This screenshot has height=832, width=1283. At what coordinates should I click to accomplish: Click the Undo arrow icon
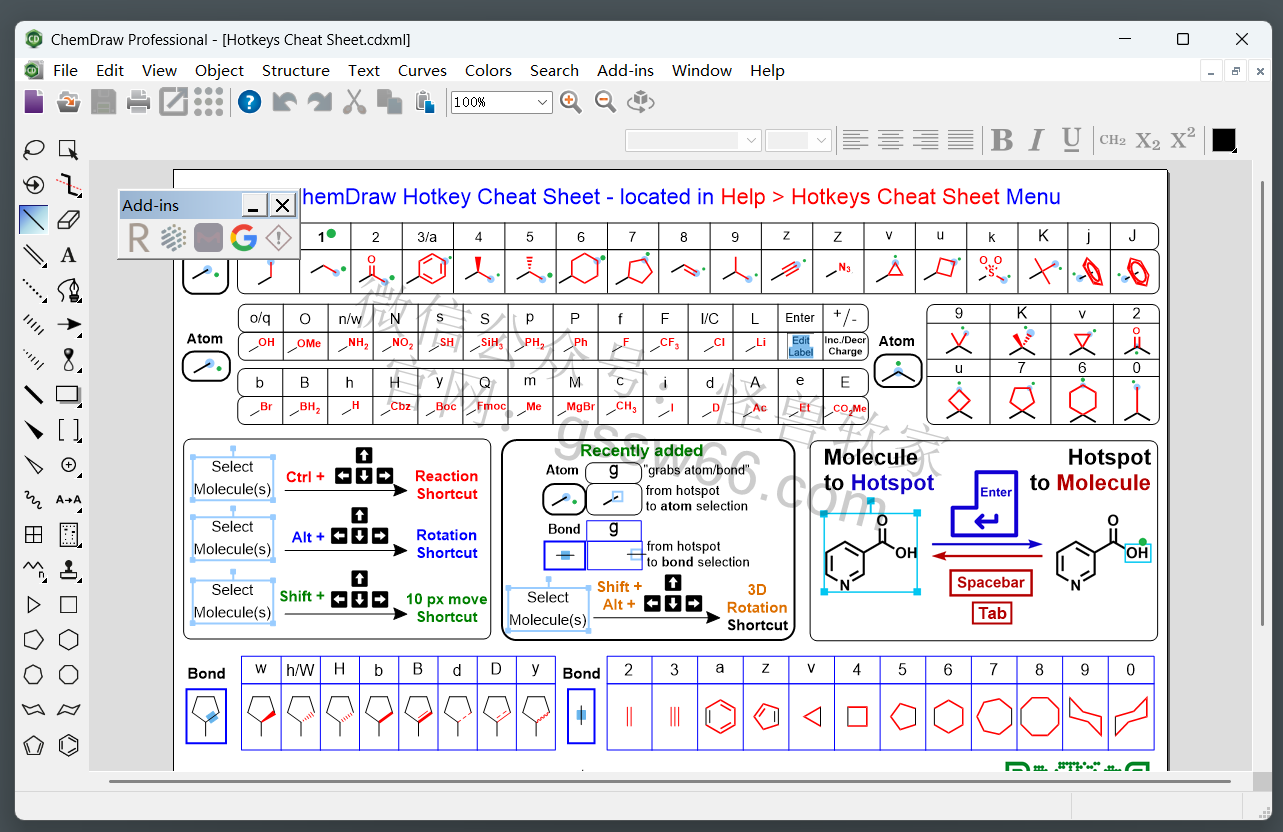click(x=284, y=102)
